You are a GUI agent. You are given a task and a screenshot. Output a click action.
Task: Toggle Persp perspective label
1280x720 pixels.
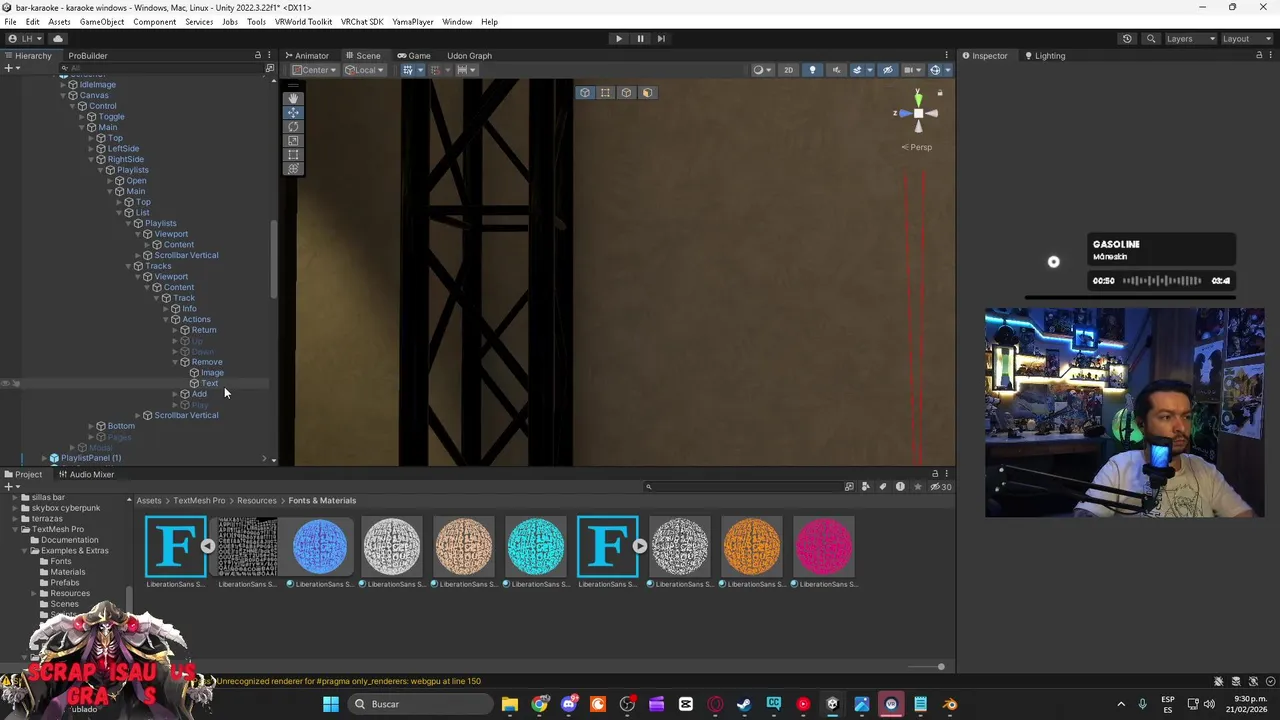coord(917,147)
